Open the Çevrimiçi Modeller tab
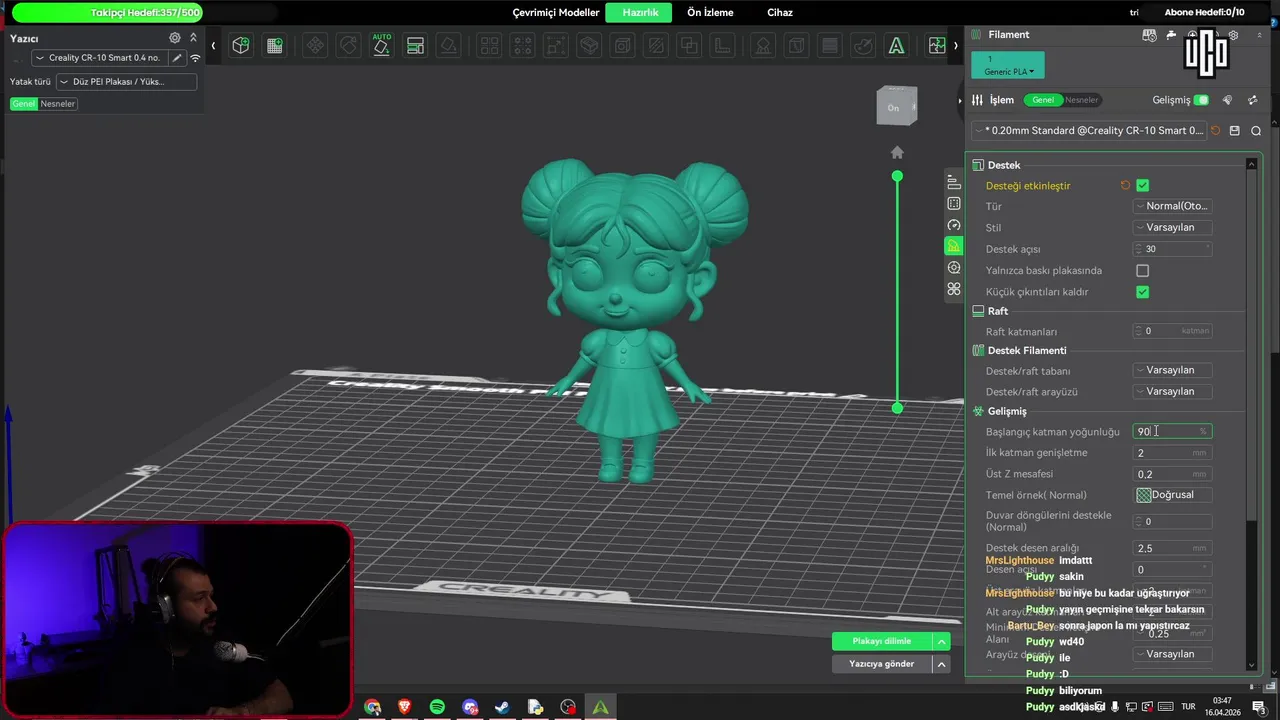The width and height of the screenshot is (1280, 720). (556, 13)
